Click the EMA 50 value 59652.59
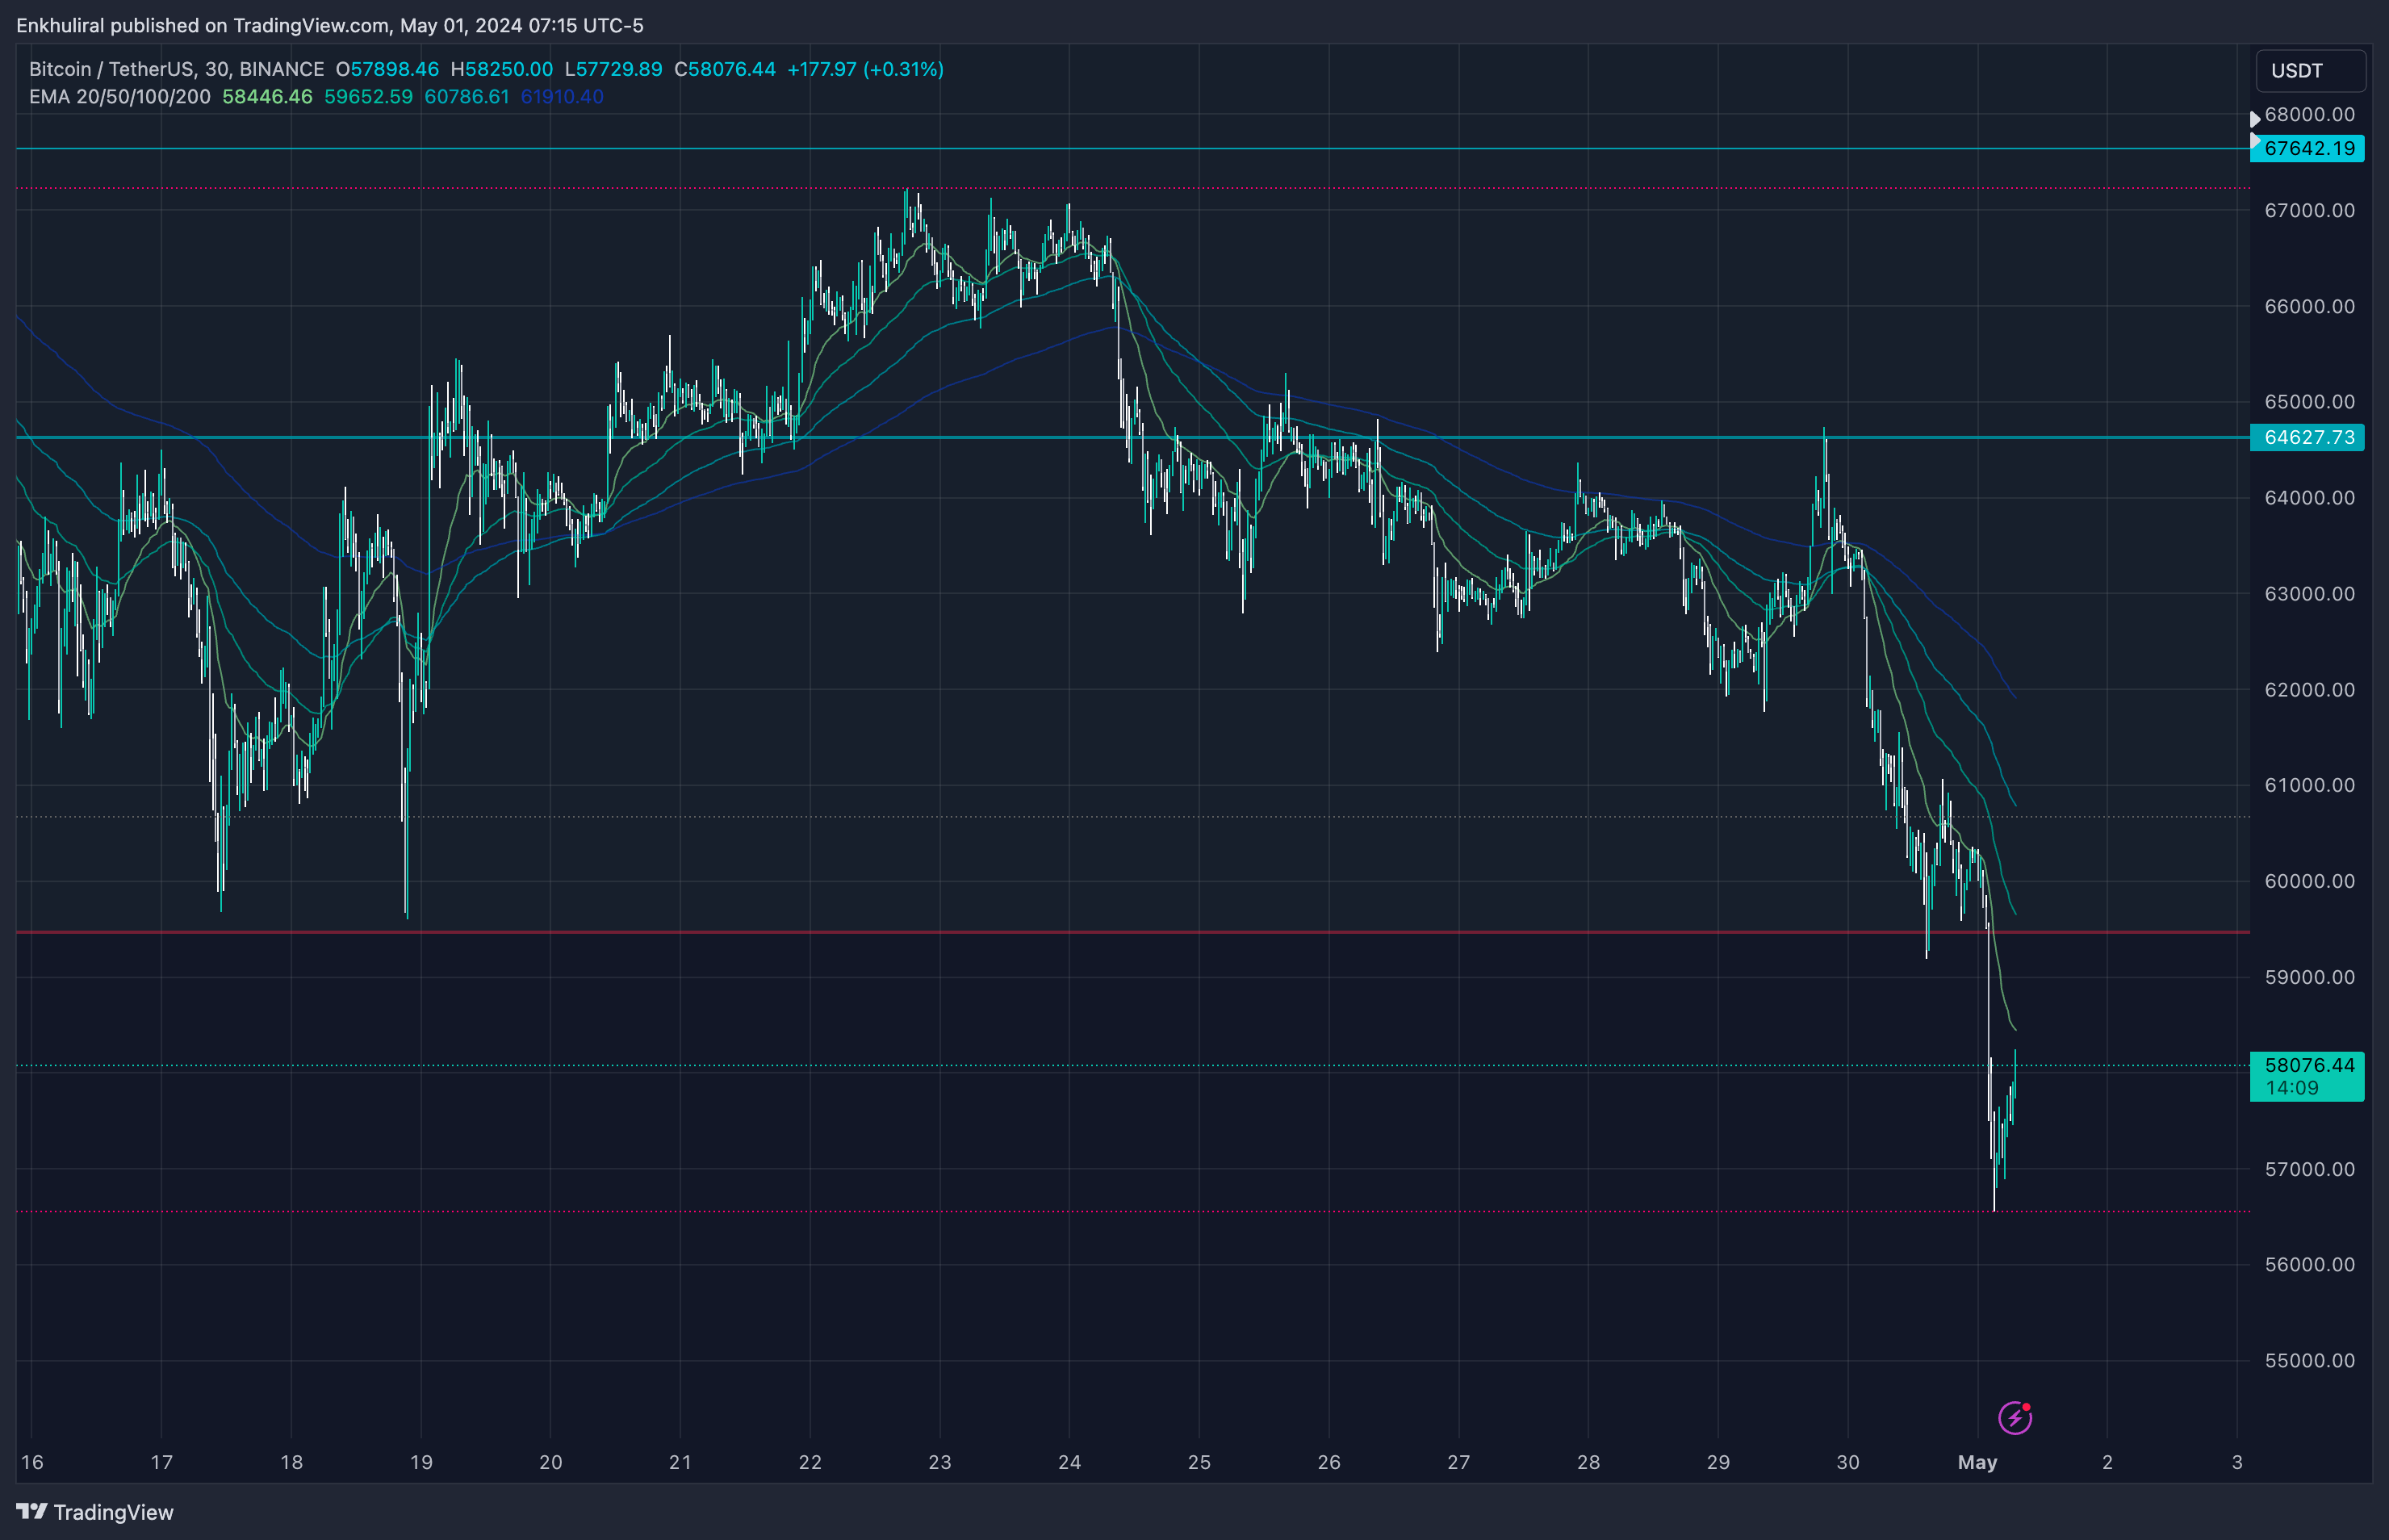 coord(368,97)
